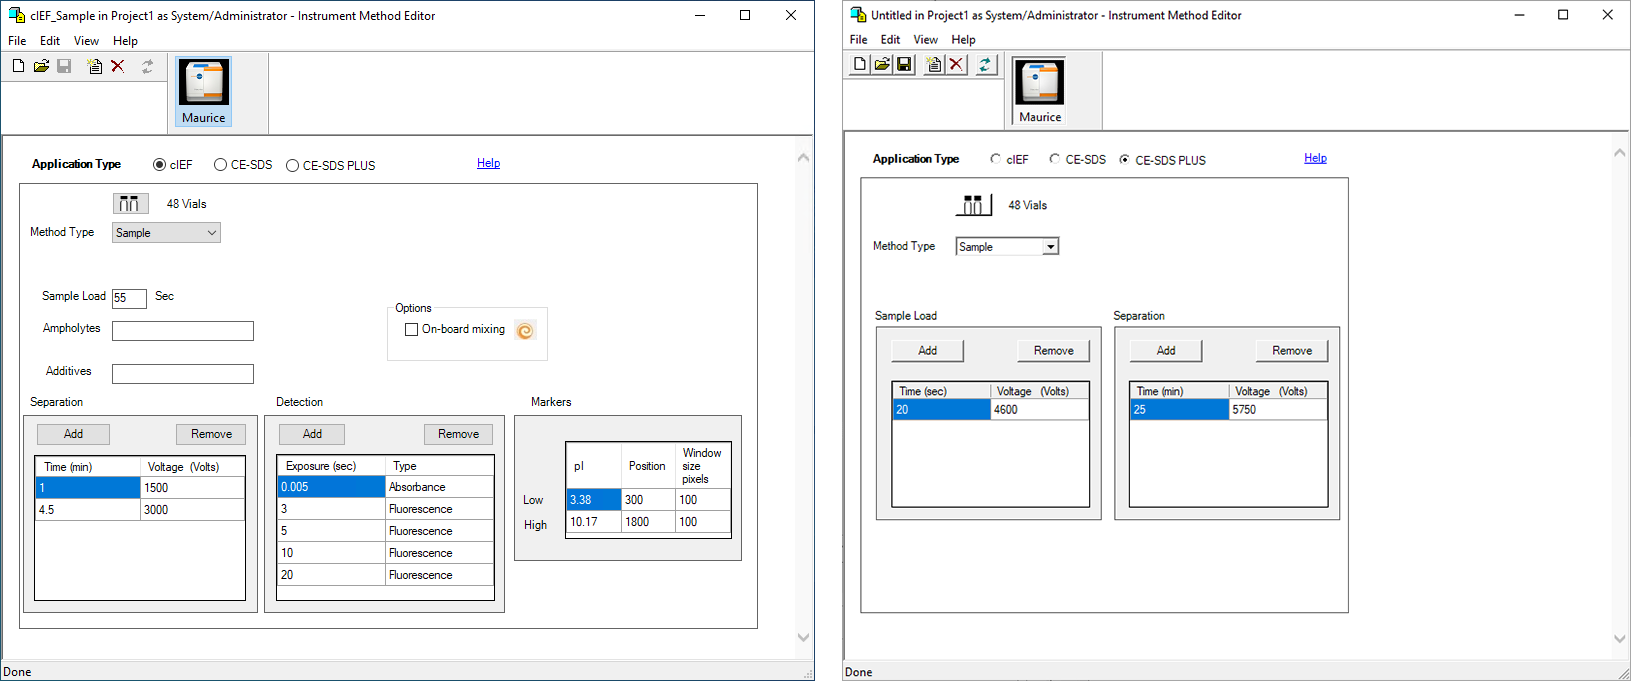
Task: Click vial tray icon in cIEF_Sample window
Action: [130, 204]
